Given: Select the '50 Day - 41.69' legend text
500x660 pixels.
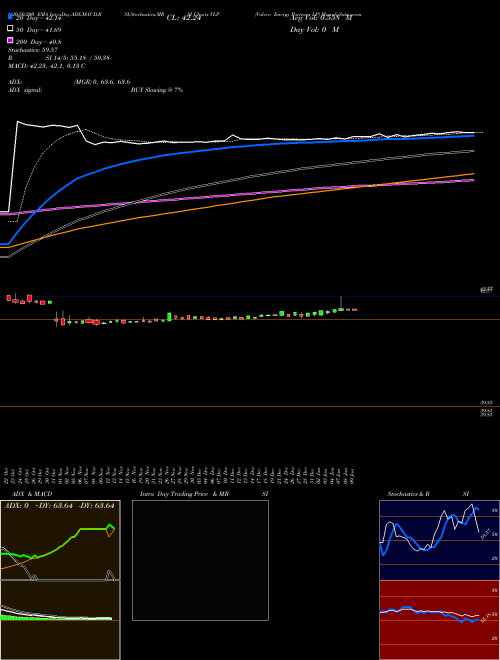Looking at the screenshot, I should click(39, 30).
